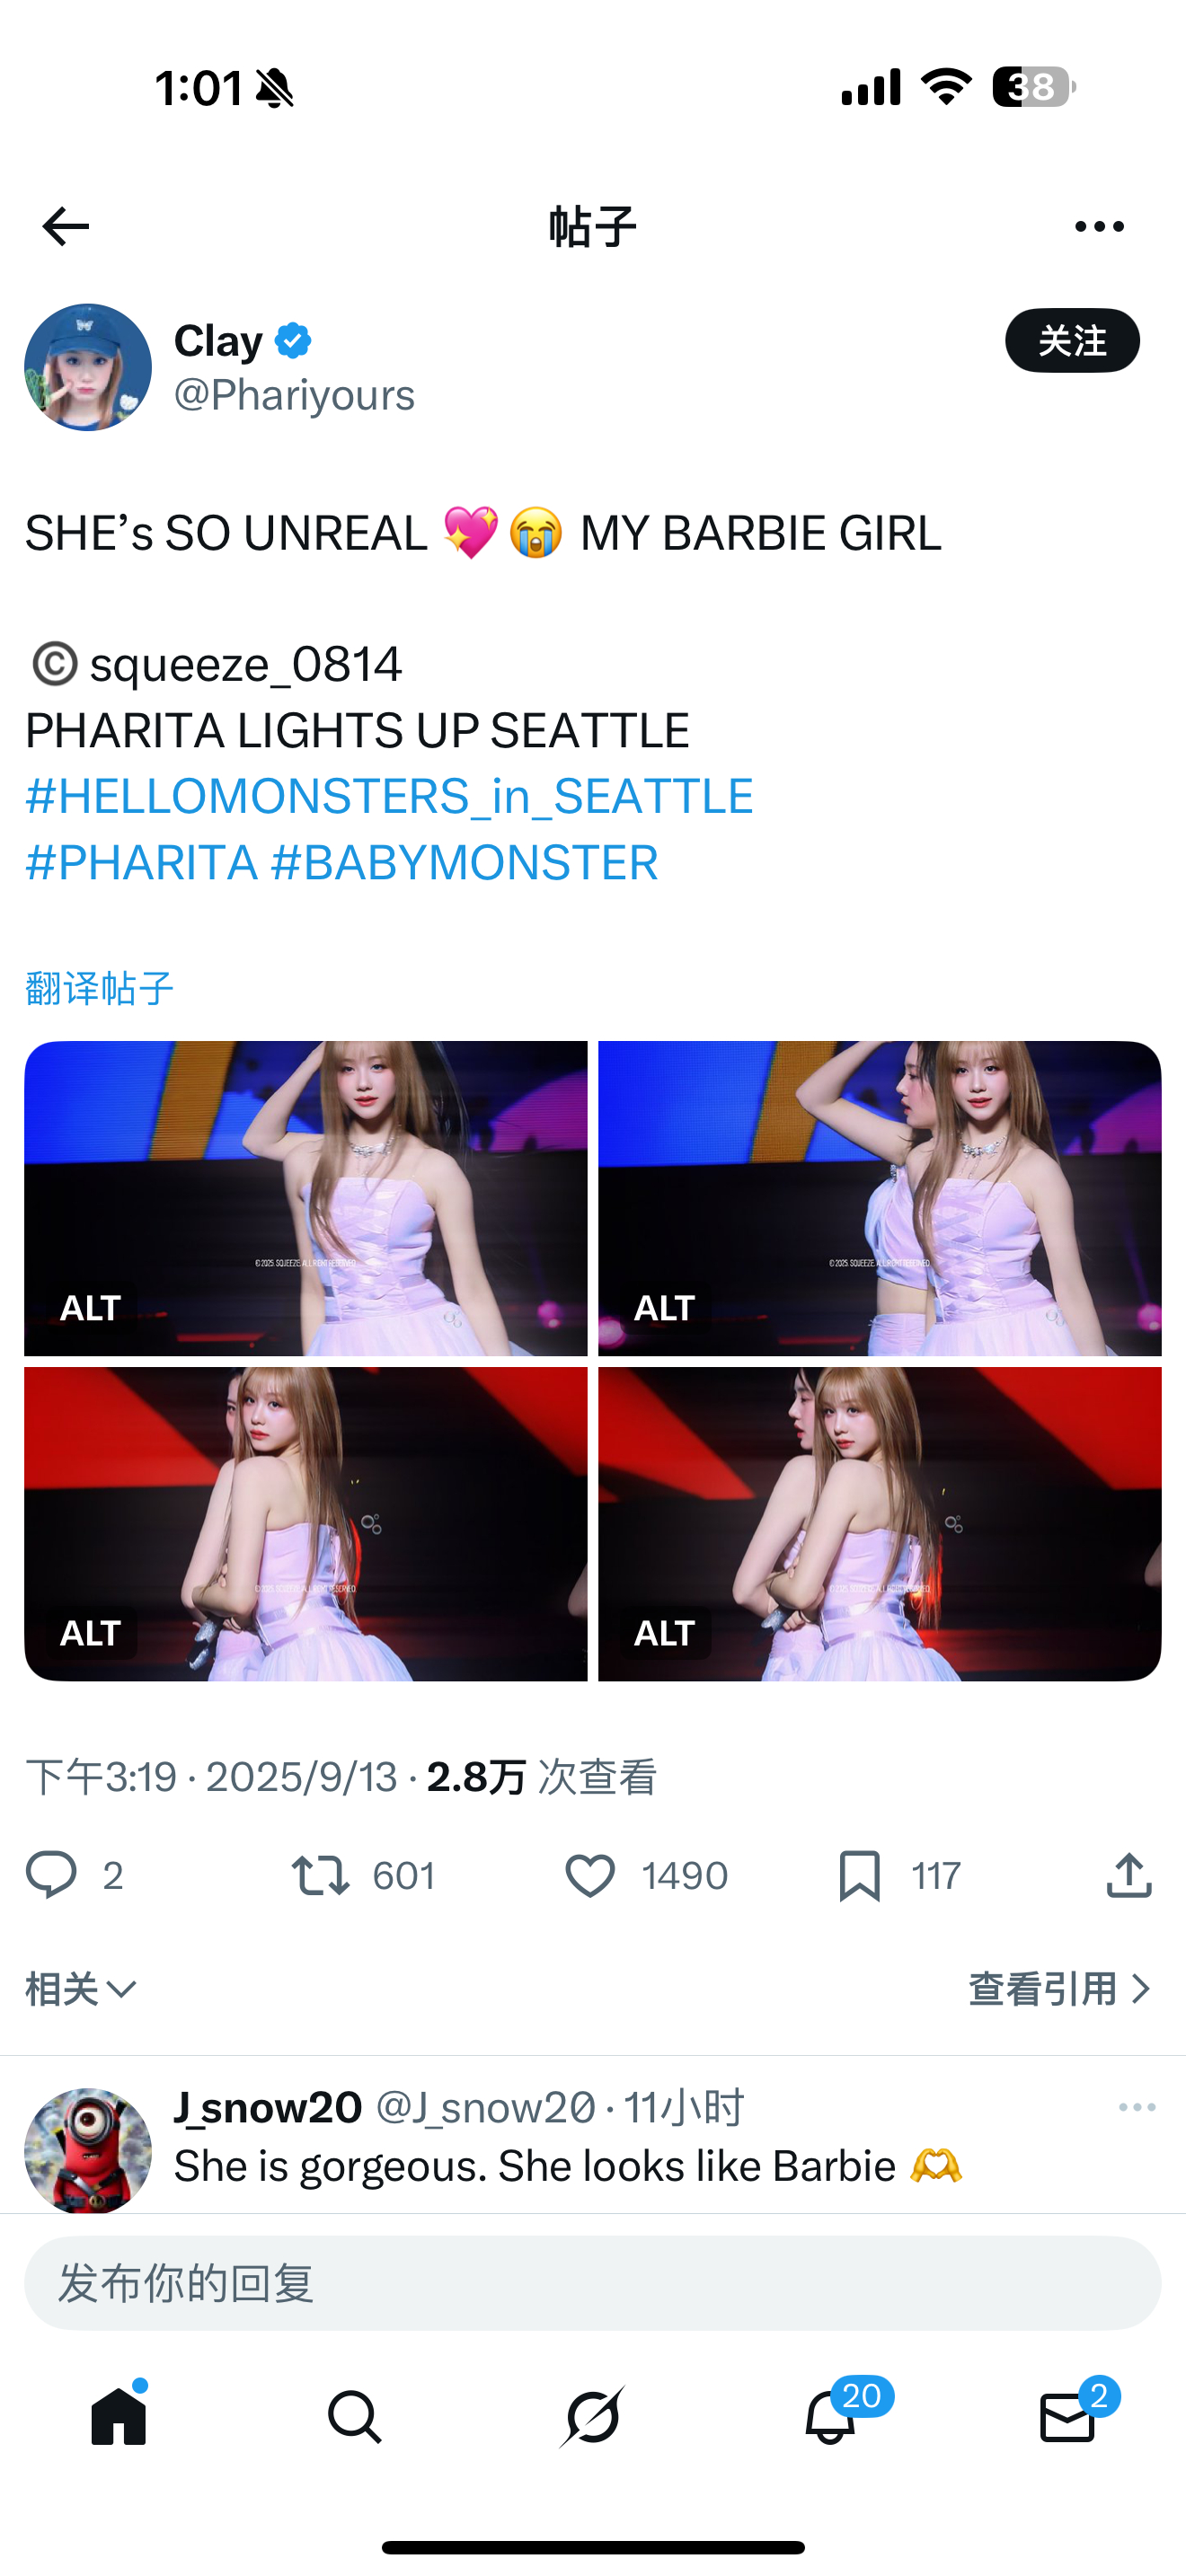Open the Search tab
This screenshot has width=1186, height=2576.
point(355,2417)
